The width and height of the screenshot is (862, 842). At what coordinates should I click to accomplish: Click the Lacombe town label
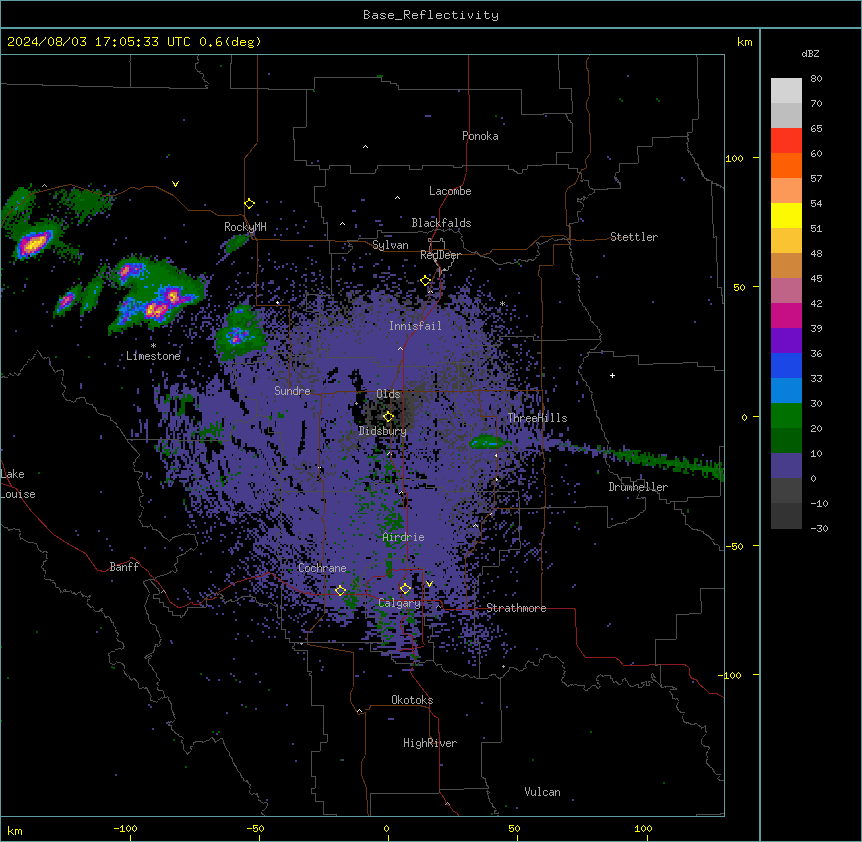tap(450, 191)
